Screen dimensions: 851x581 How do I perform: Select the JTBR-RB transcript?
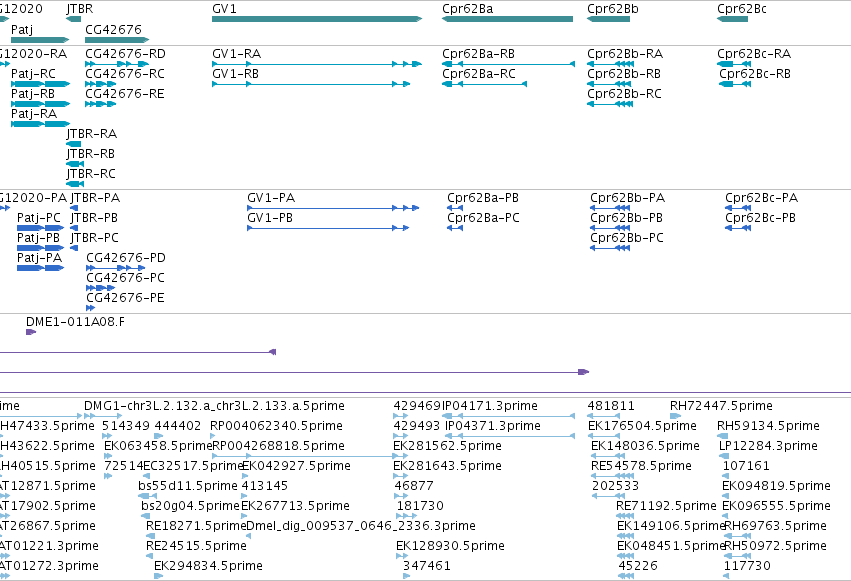(x=75, y=164)
